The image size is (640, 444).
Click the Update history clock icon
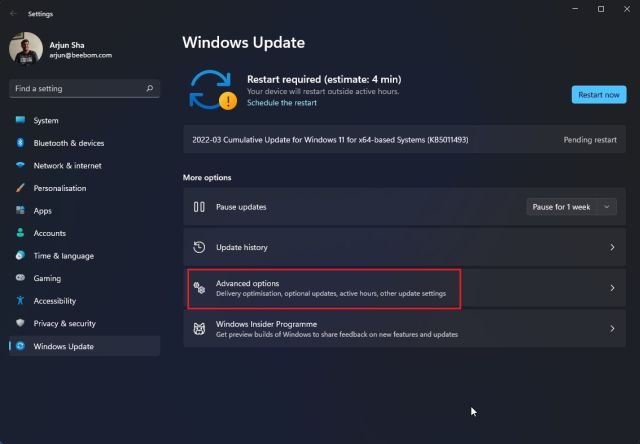pos(199,247)
